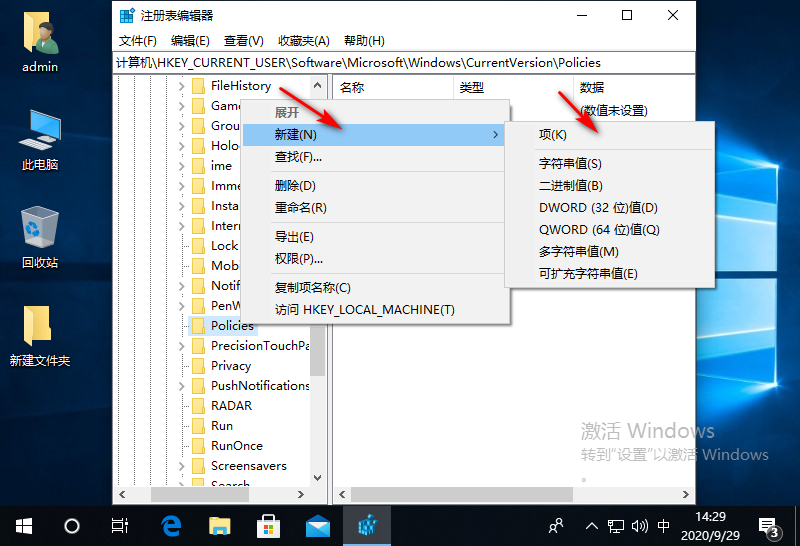Choose 删除(D) in context menu
The height and width of the screenshot is (546, 800).
coord(373,186)
